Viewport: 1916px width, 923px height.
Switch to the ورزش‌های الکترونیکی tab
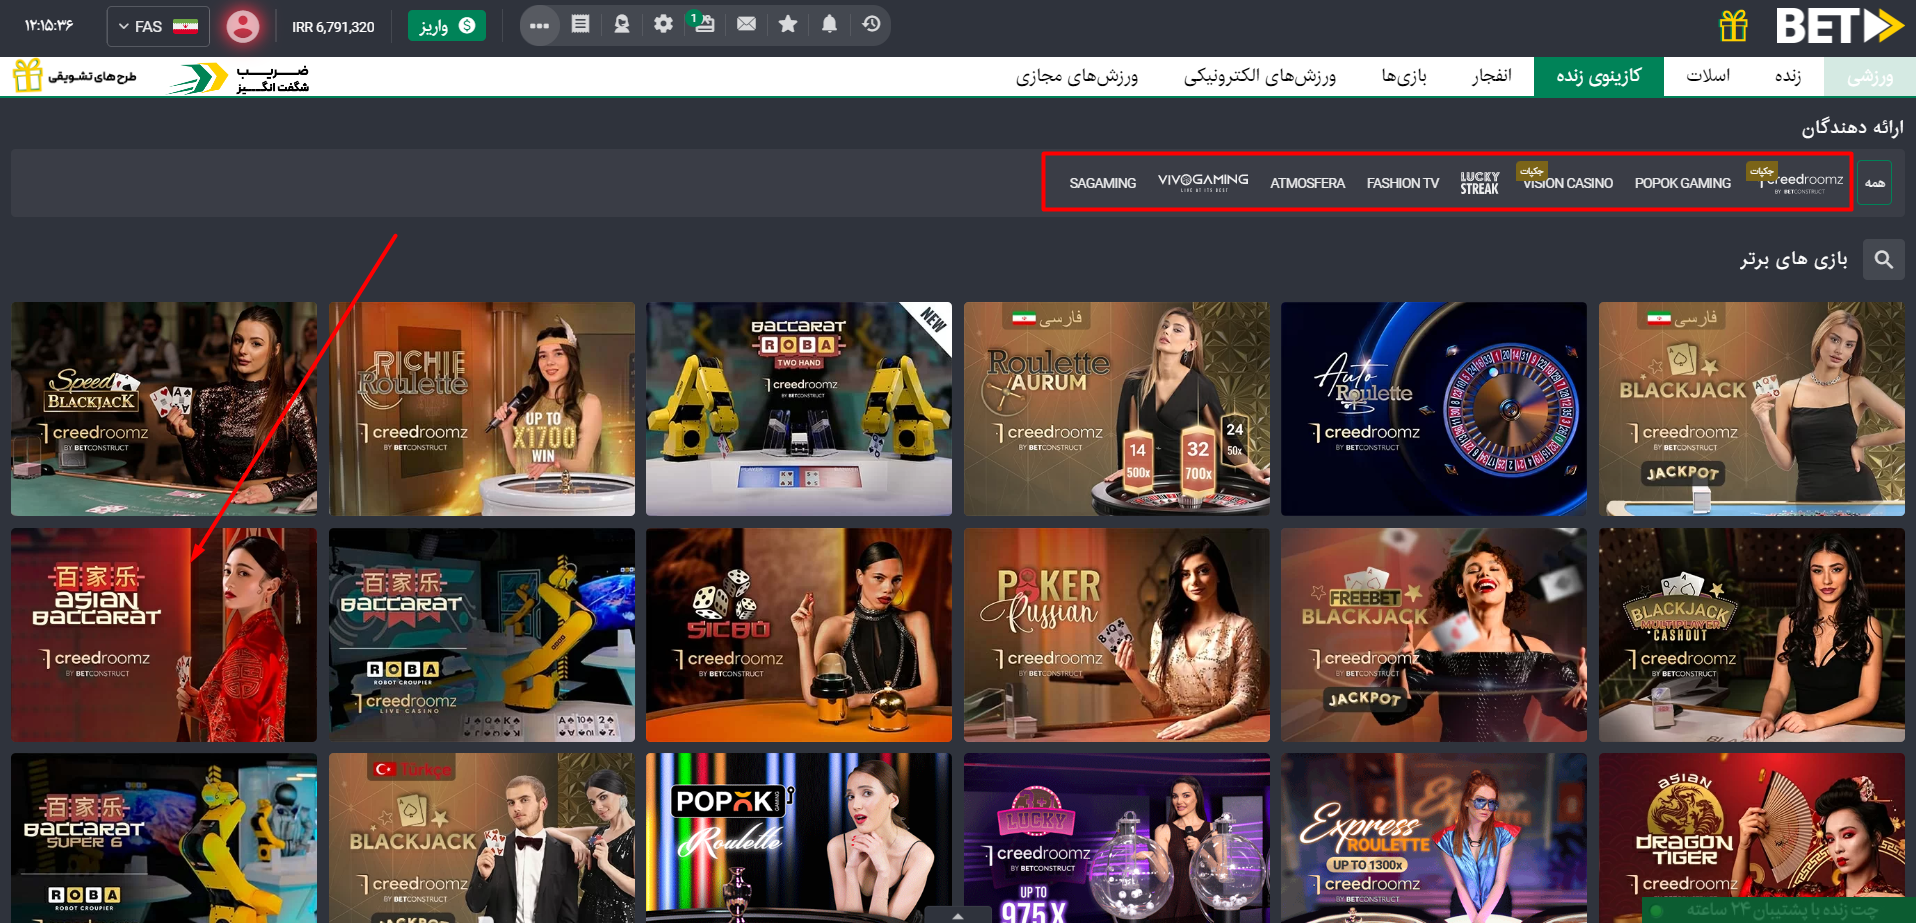1260,76
